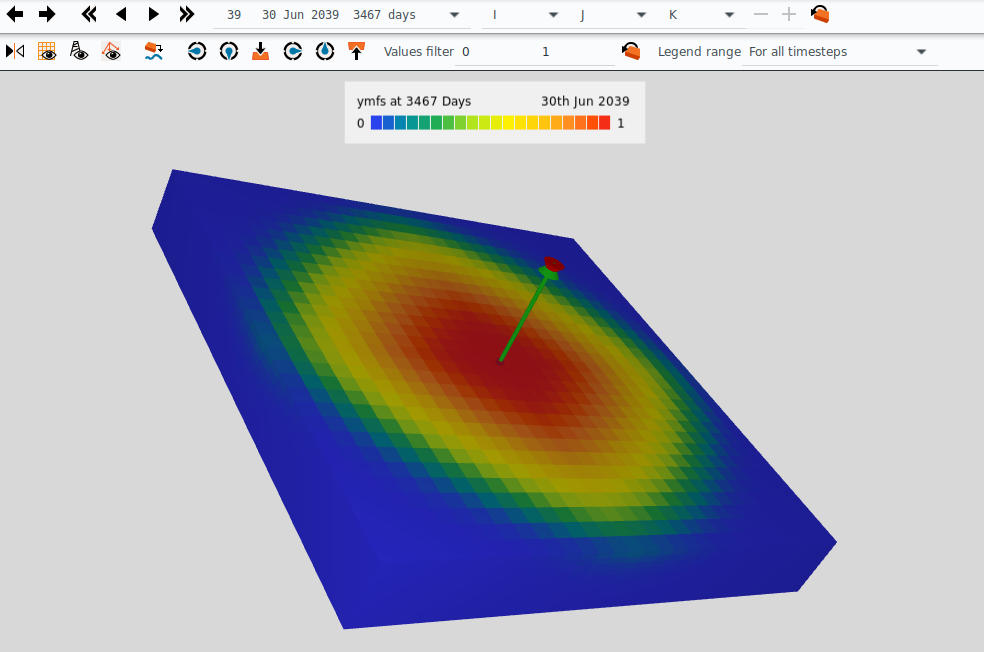Select the view from top download-arrow icon
Viewport: 984px width, 652px height.
tap(260, 51)
